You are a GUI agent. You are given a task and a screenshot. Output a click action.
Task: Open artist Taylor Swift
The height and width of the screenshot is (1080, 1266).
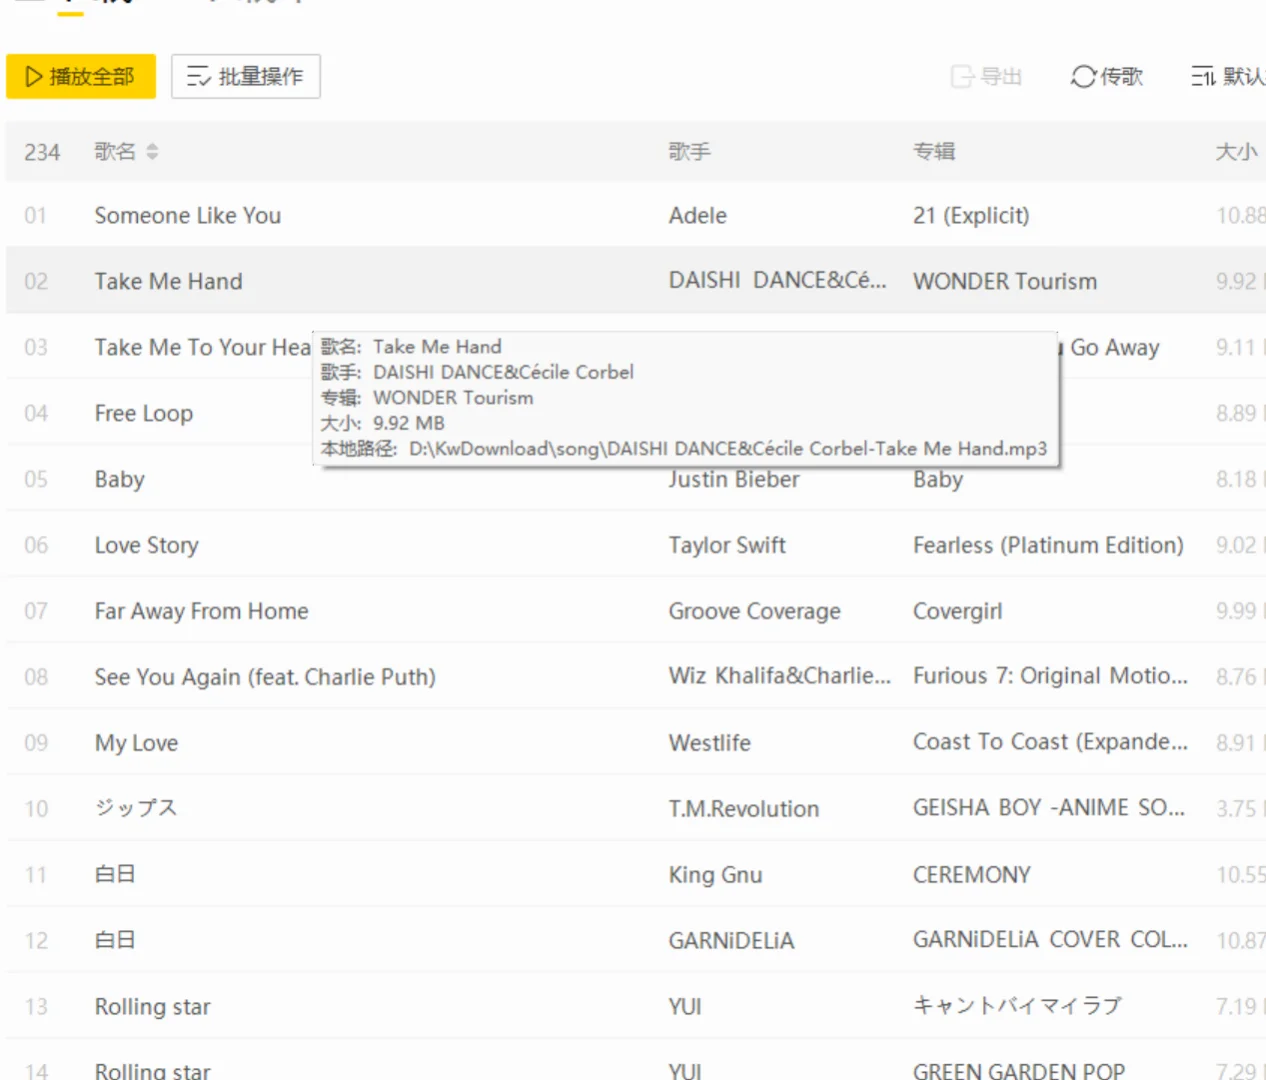[727, 545]
